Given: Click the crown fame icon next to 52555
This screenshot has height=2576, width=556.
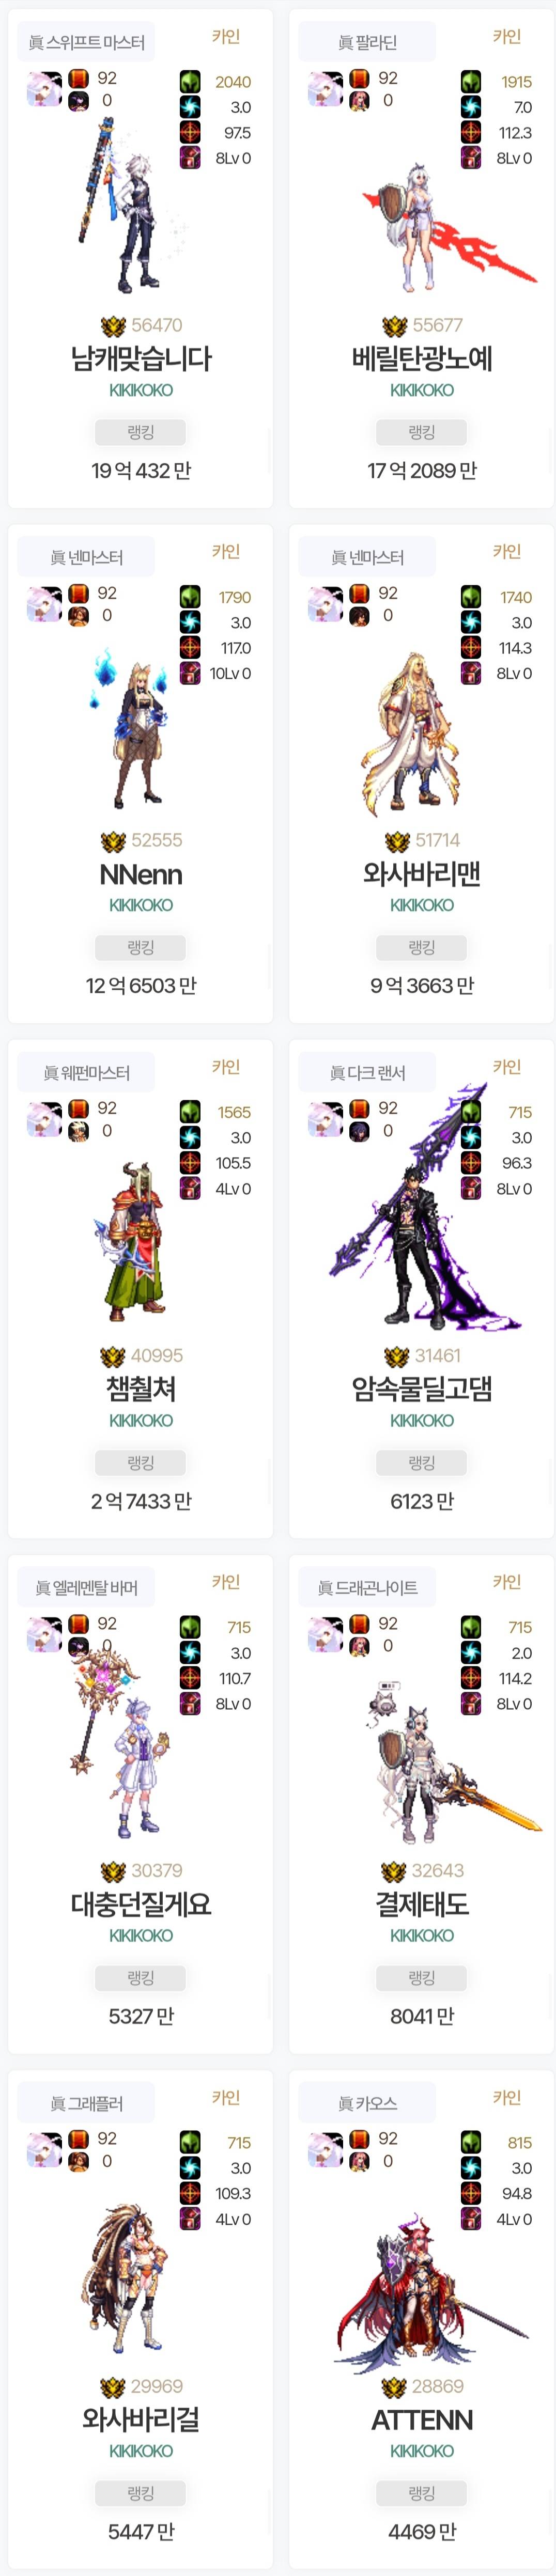Looking at the screenshot, I should [x=113, y=841].
